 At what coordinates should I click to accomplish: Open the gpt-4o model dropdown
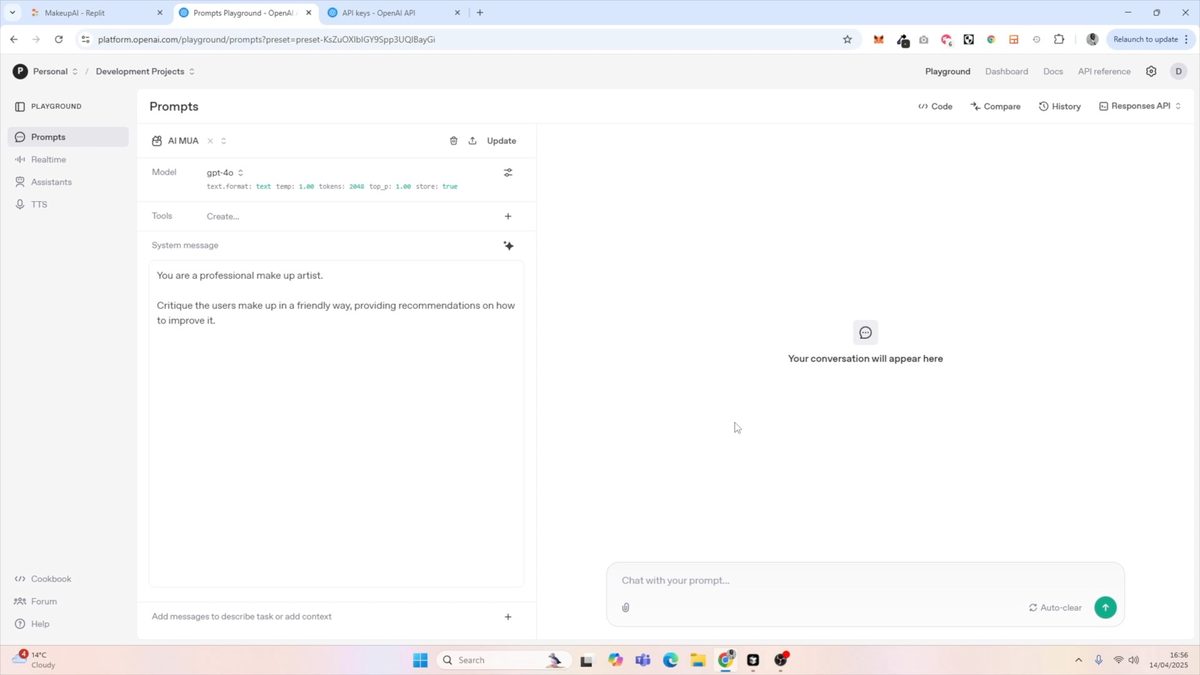225,173
